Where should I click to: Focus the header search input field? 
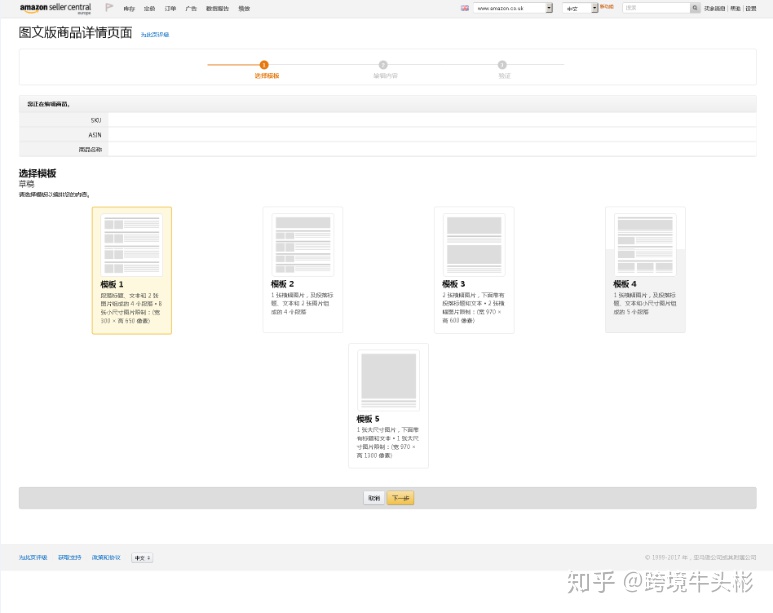click(656, 8)
